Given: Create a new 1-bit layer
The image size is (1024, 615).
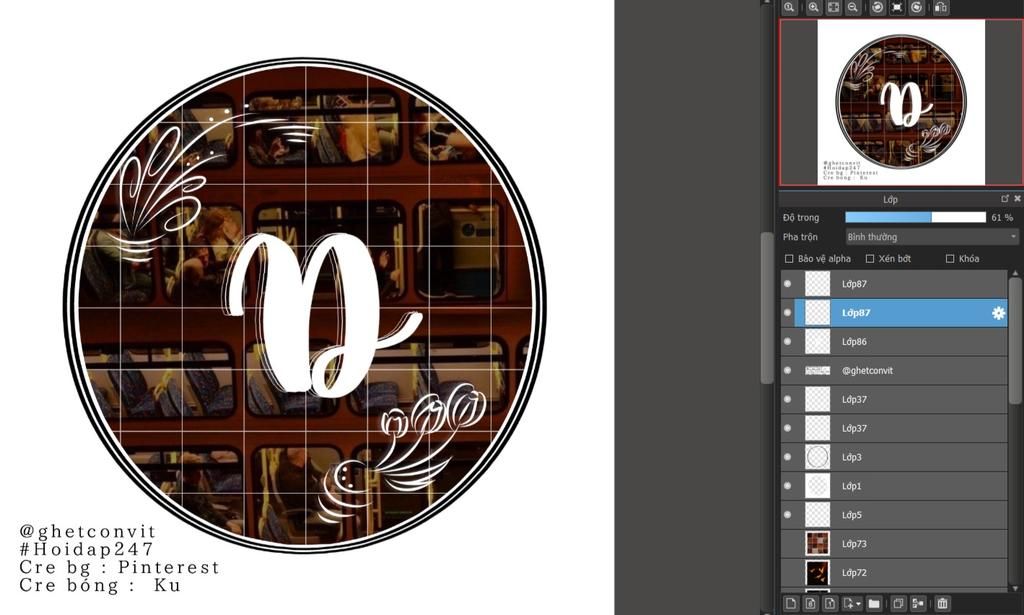Looking at the screenshot, I should [830, 603].
